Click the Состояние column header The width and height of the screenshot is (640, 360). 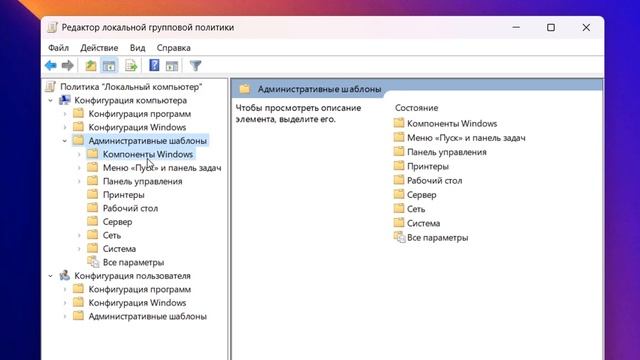pyautogui.click(x=416, y=108)
